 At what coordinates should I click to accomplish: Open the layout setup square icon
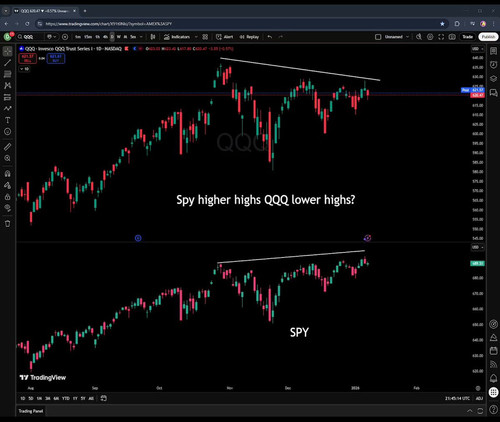pos(378,37)
